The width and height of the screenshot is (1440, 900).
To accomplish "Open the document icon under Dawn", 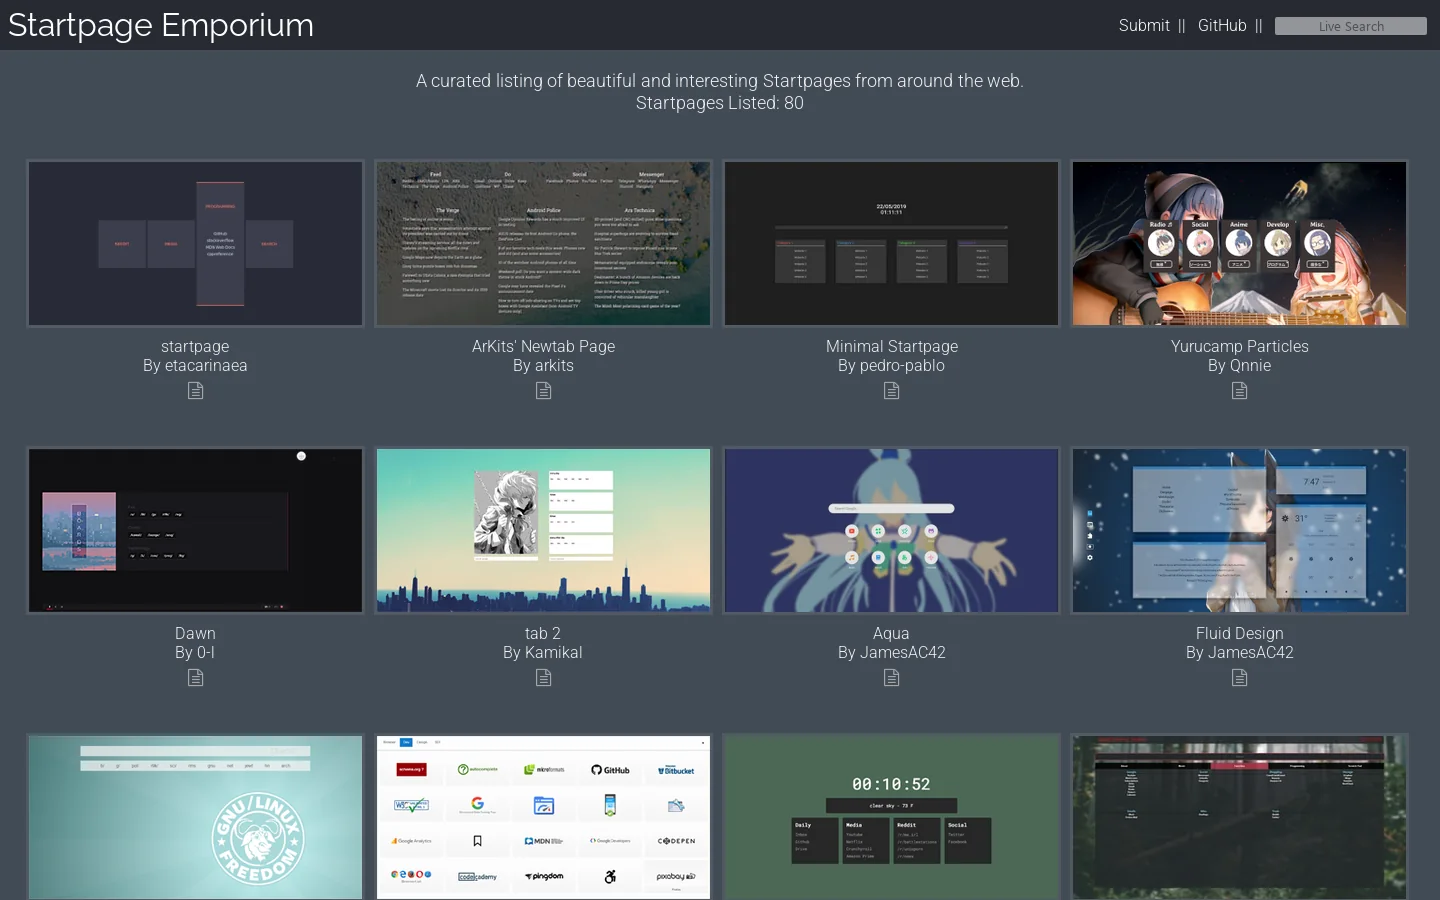I will click(195, 677).
